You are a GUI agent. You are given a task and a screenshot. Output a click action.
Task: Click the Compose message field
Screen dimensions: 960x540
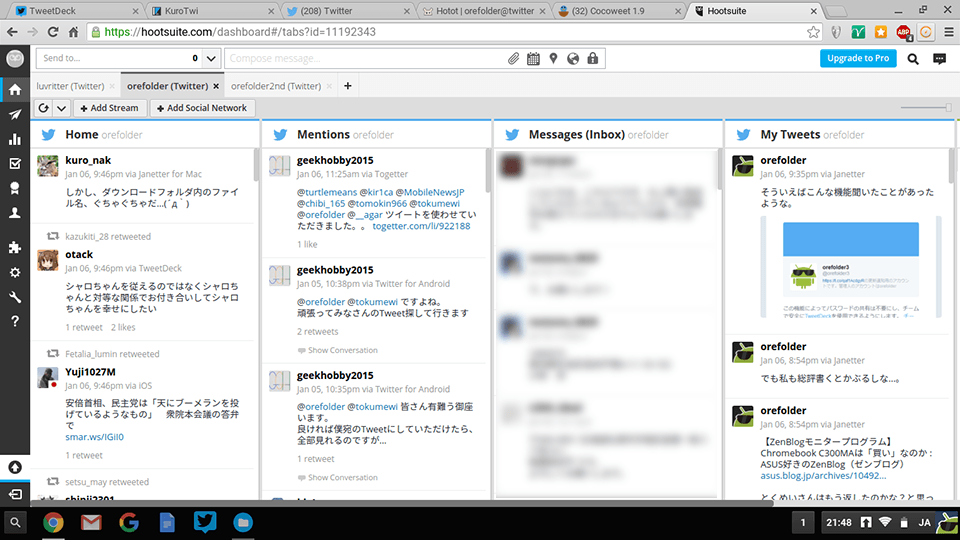[366, 58]
